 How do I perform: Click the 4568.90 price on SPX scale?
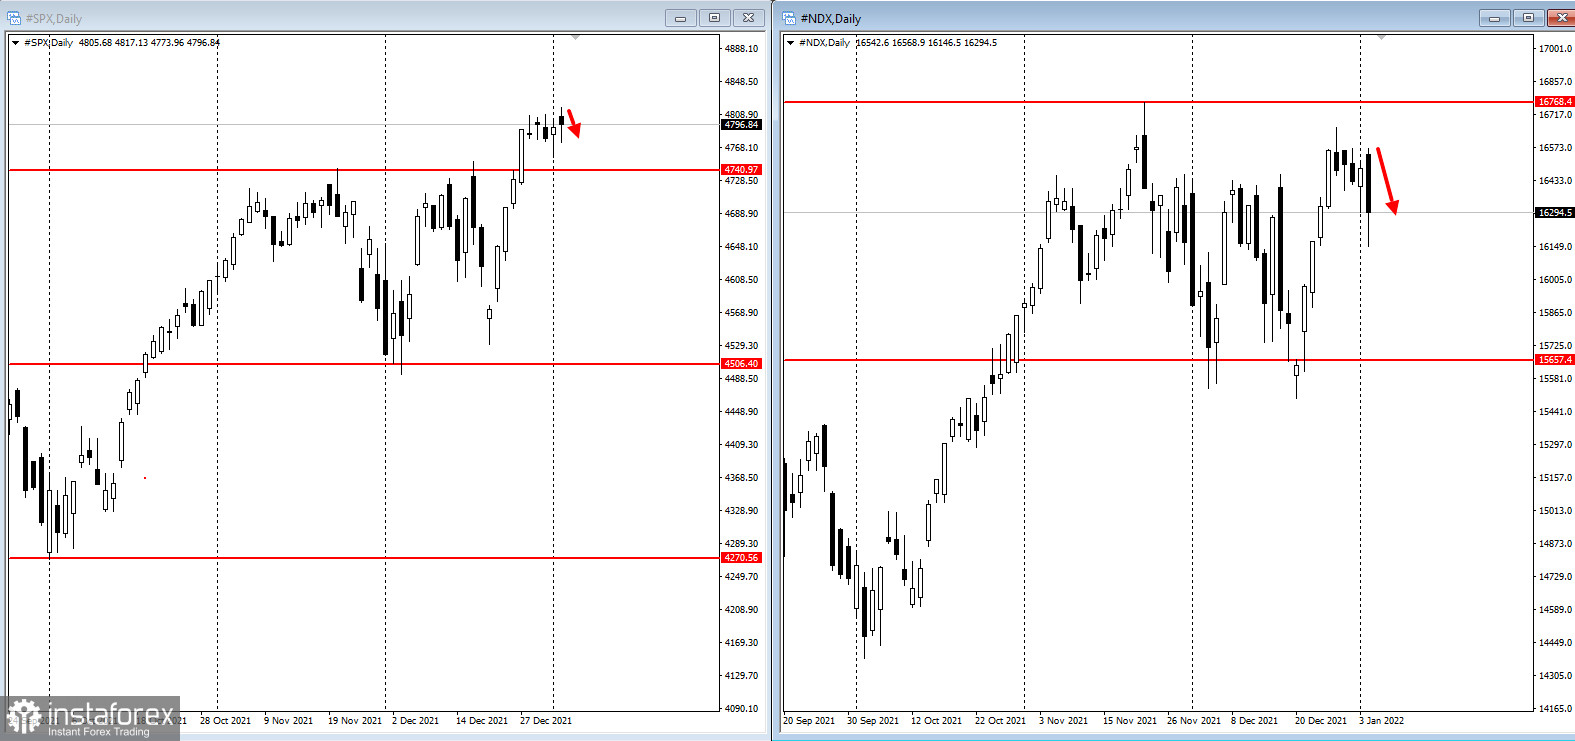741,313
